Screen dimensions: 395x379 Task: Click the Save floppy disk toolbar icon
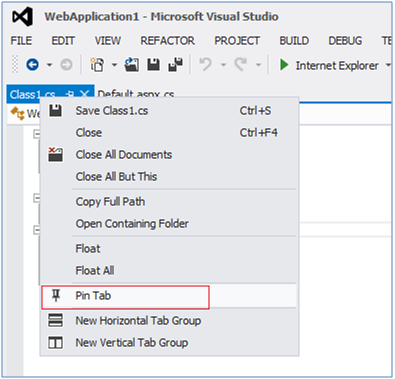(153, 64)
